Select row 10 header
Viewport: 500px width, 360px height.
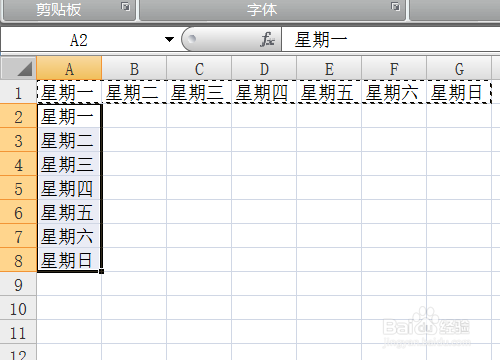pos(18,308)
